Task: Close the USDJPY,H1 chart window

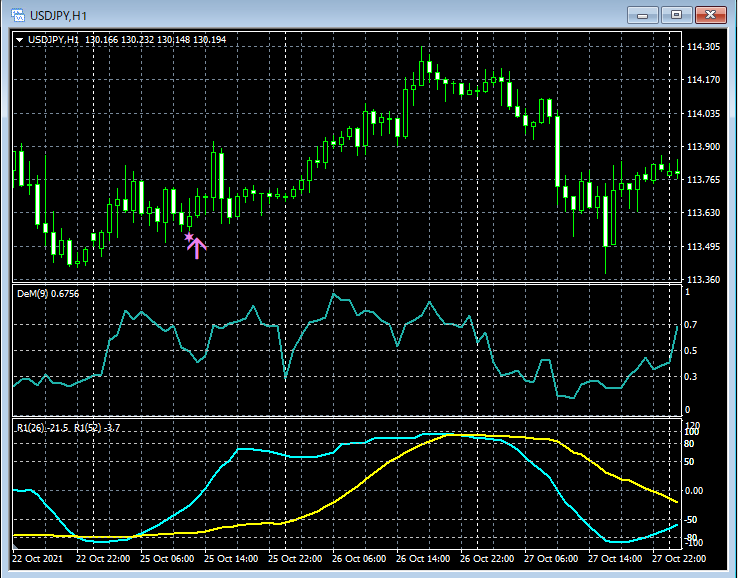Action: 710,14
